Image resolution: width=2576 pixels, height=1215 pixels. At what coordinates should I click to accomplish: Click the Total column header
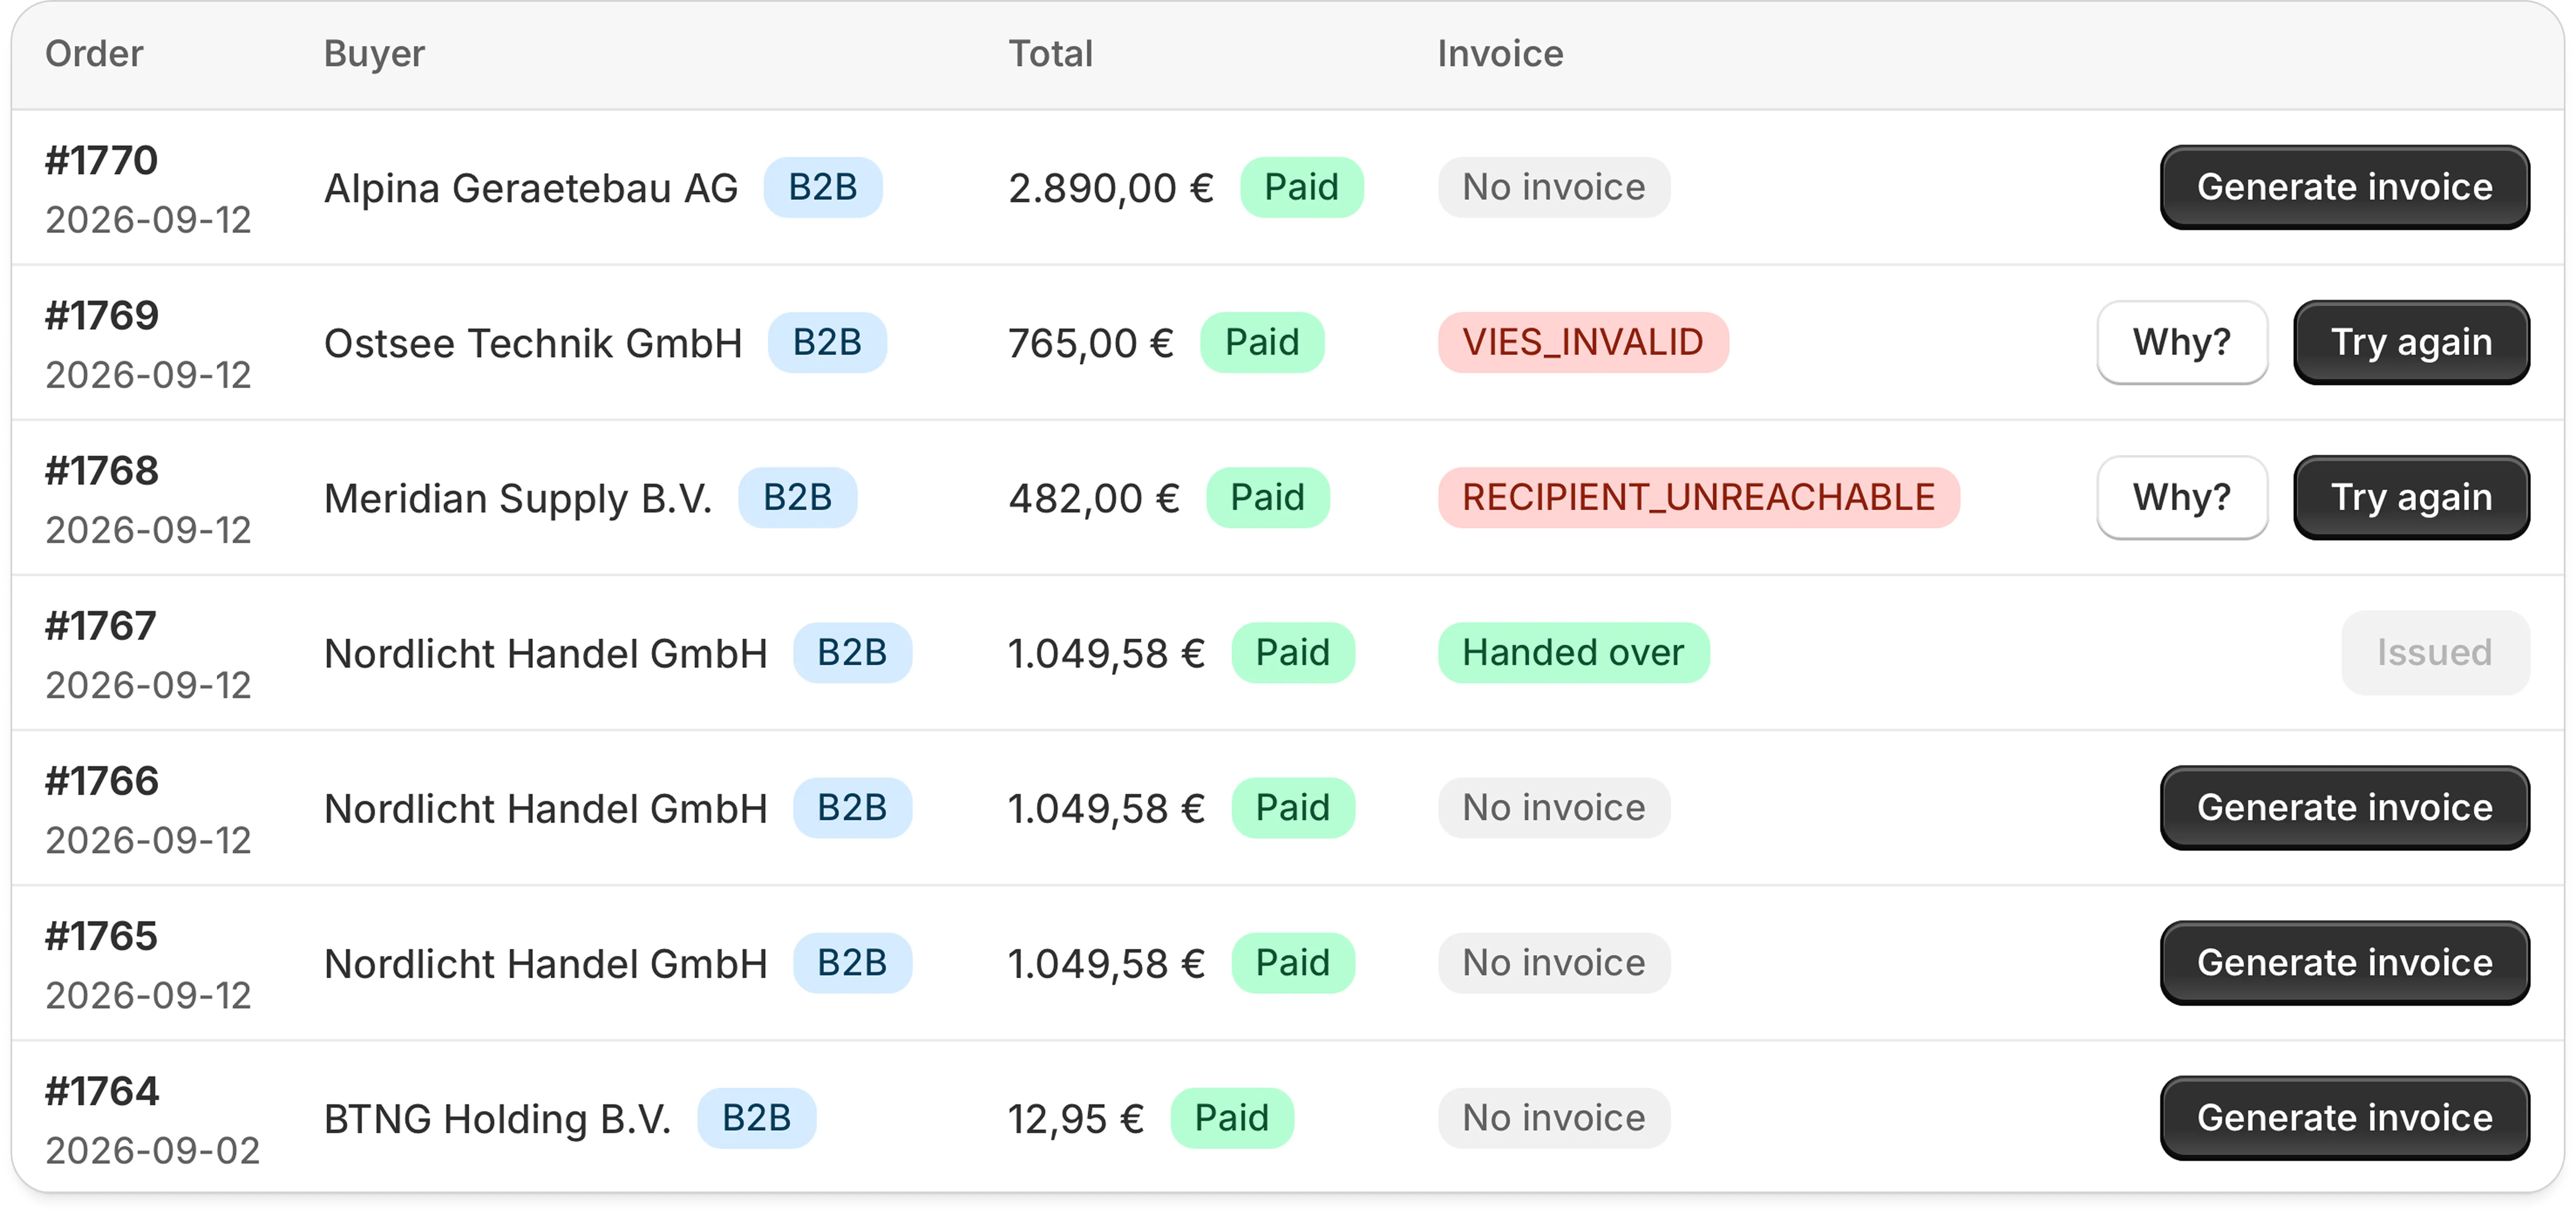point(1050,53)
